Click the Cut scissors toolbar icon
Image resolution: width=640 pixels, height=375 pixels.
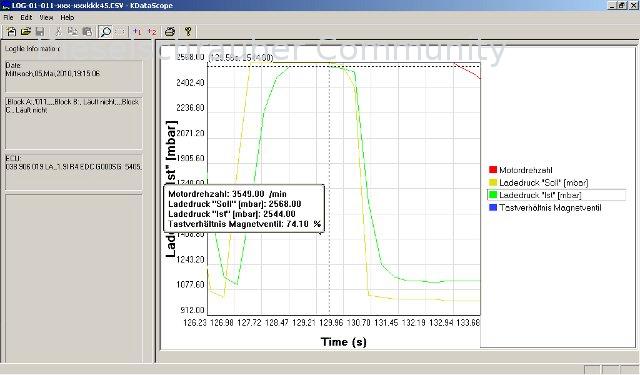point(58,31)
